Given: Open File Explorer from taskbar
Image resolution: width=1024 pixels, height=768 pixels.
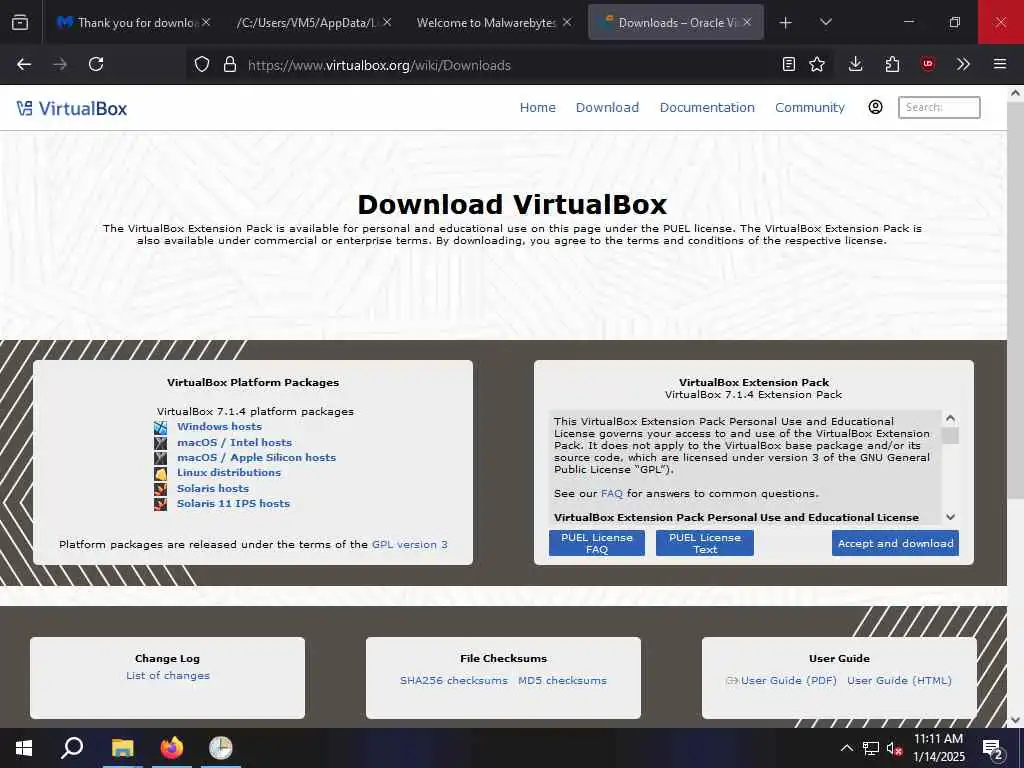Looking at the screenshot, I should (x=122, y=748).
